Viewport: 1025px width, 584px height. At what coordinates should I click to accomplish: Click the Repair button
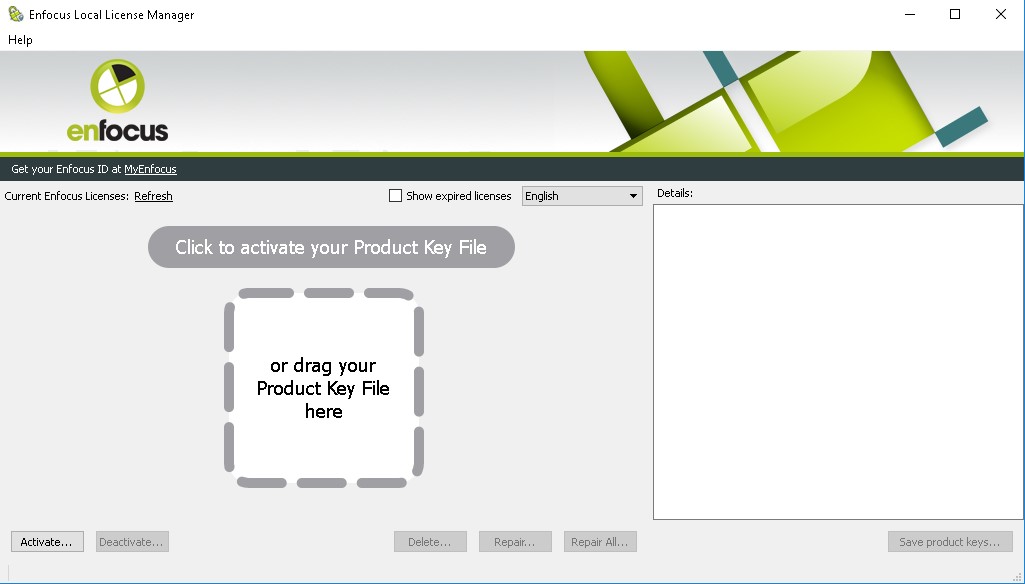tap(515, 541)
